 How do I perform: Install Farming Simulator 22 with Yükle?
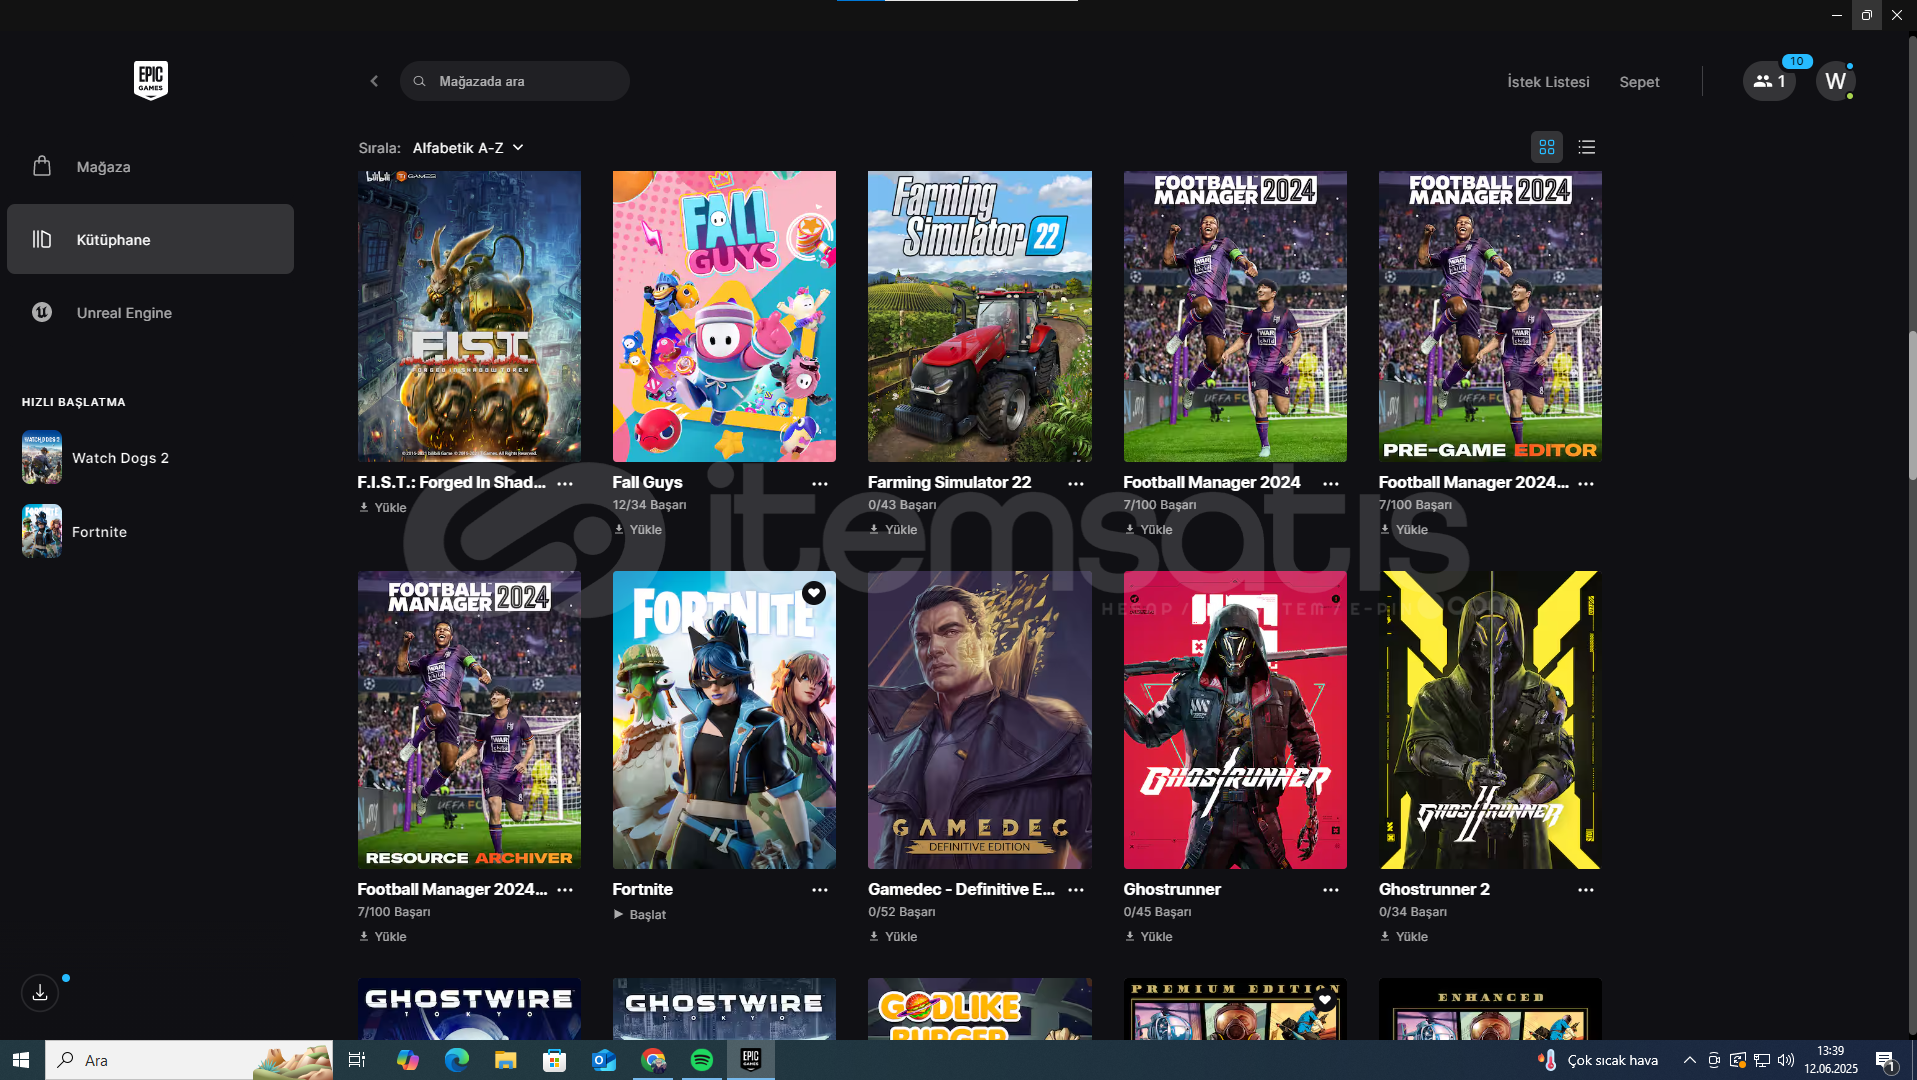(893, 529)
